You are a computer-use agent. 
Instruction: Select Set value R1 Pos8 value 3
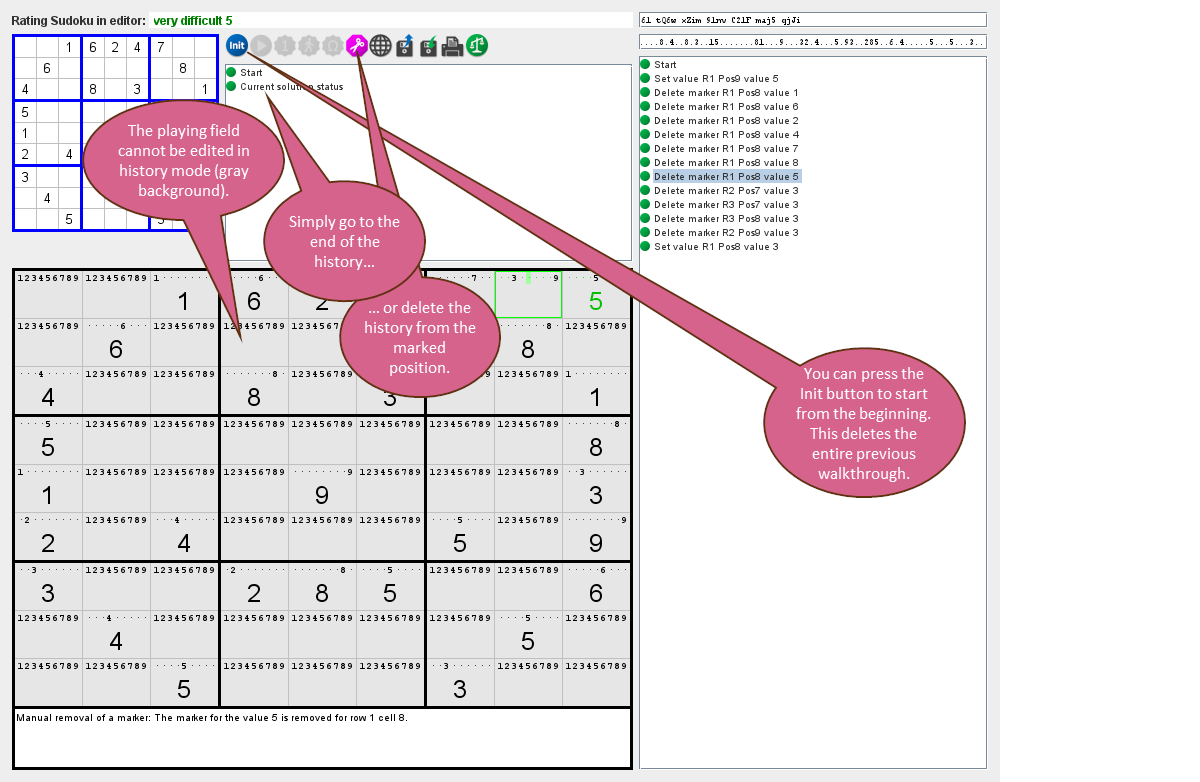coord(716,247)
